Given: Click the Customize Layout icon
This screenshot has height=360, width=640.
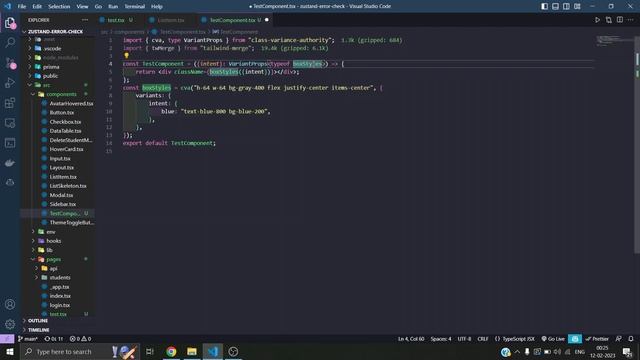Looking at the screenshot, I should 577,6.
